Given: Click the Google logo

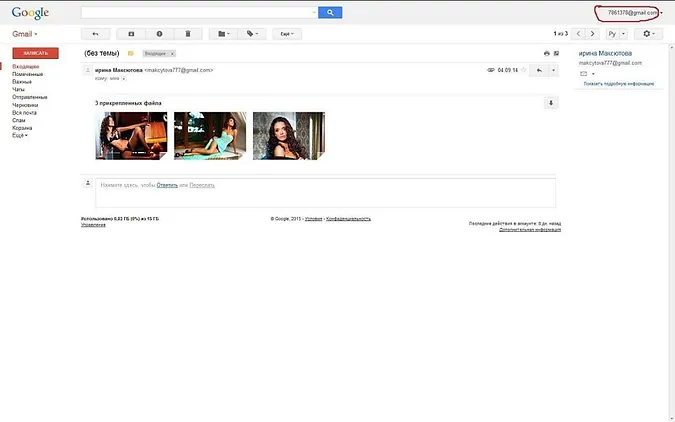Looking at the screenshot, I should click(30, 13).
